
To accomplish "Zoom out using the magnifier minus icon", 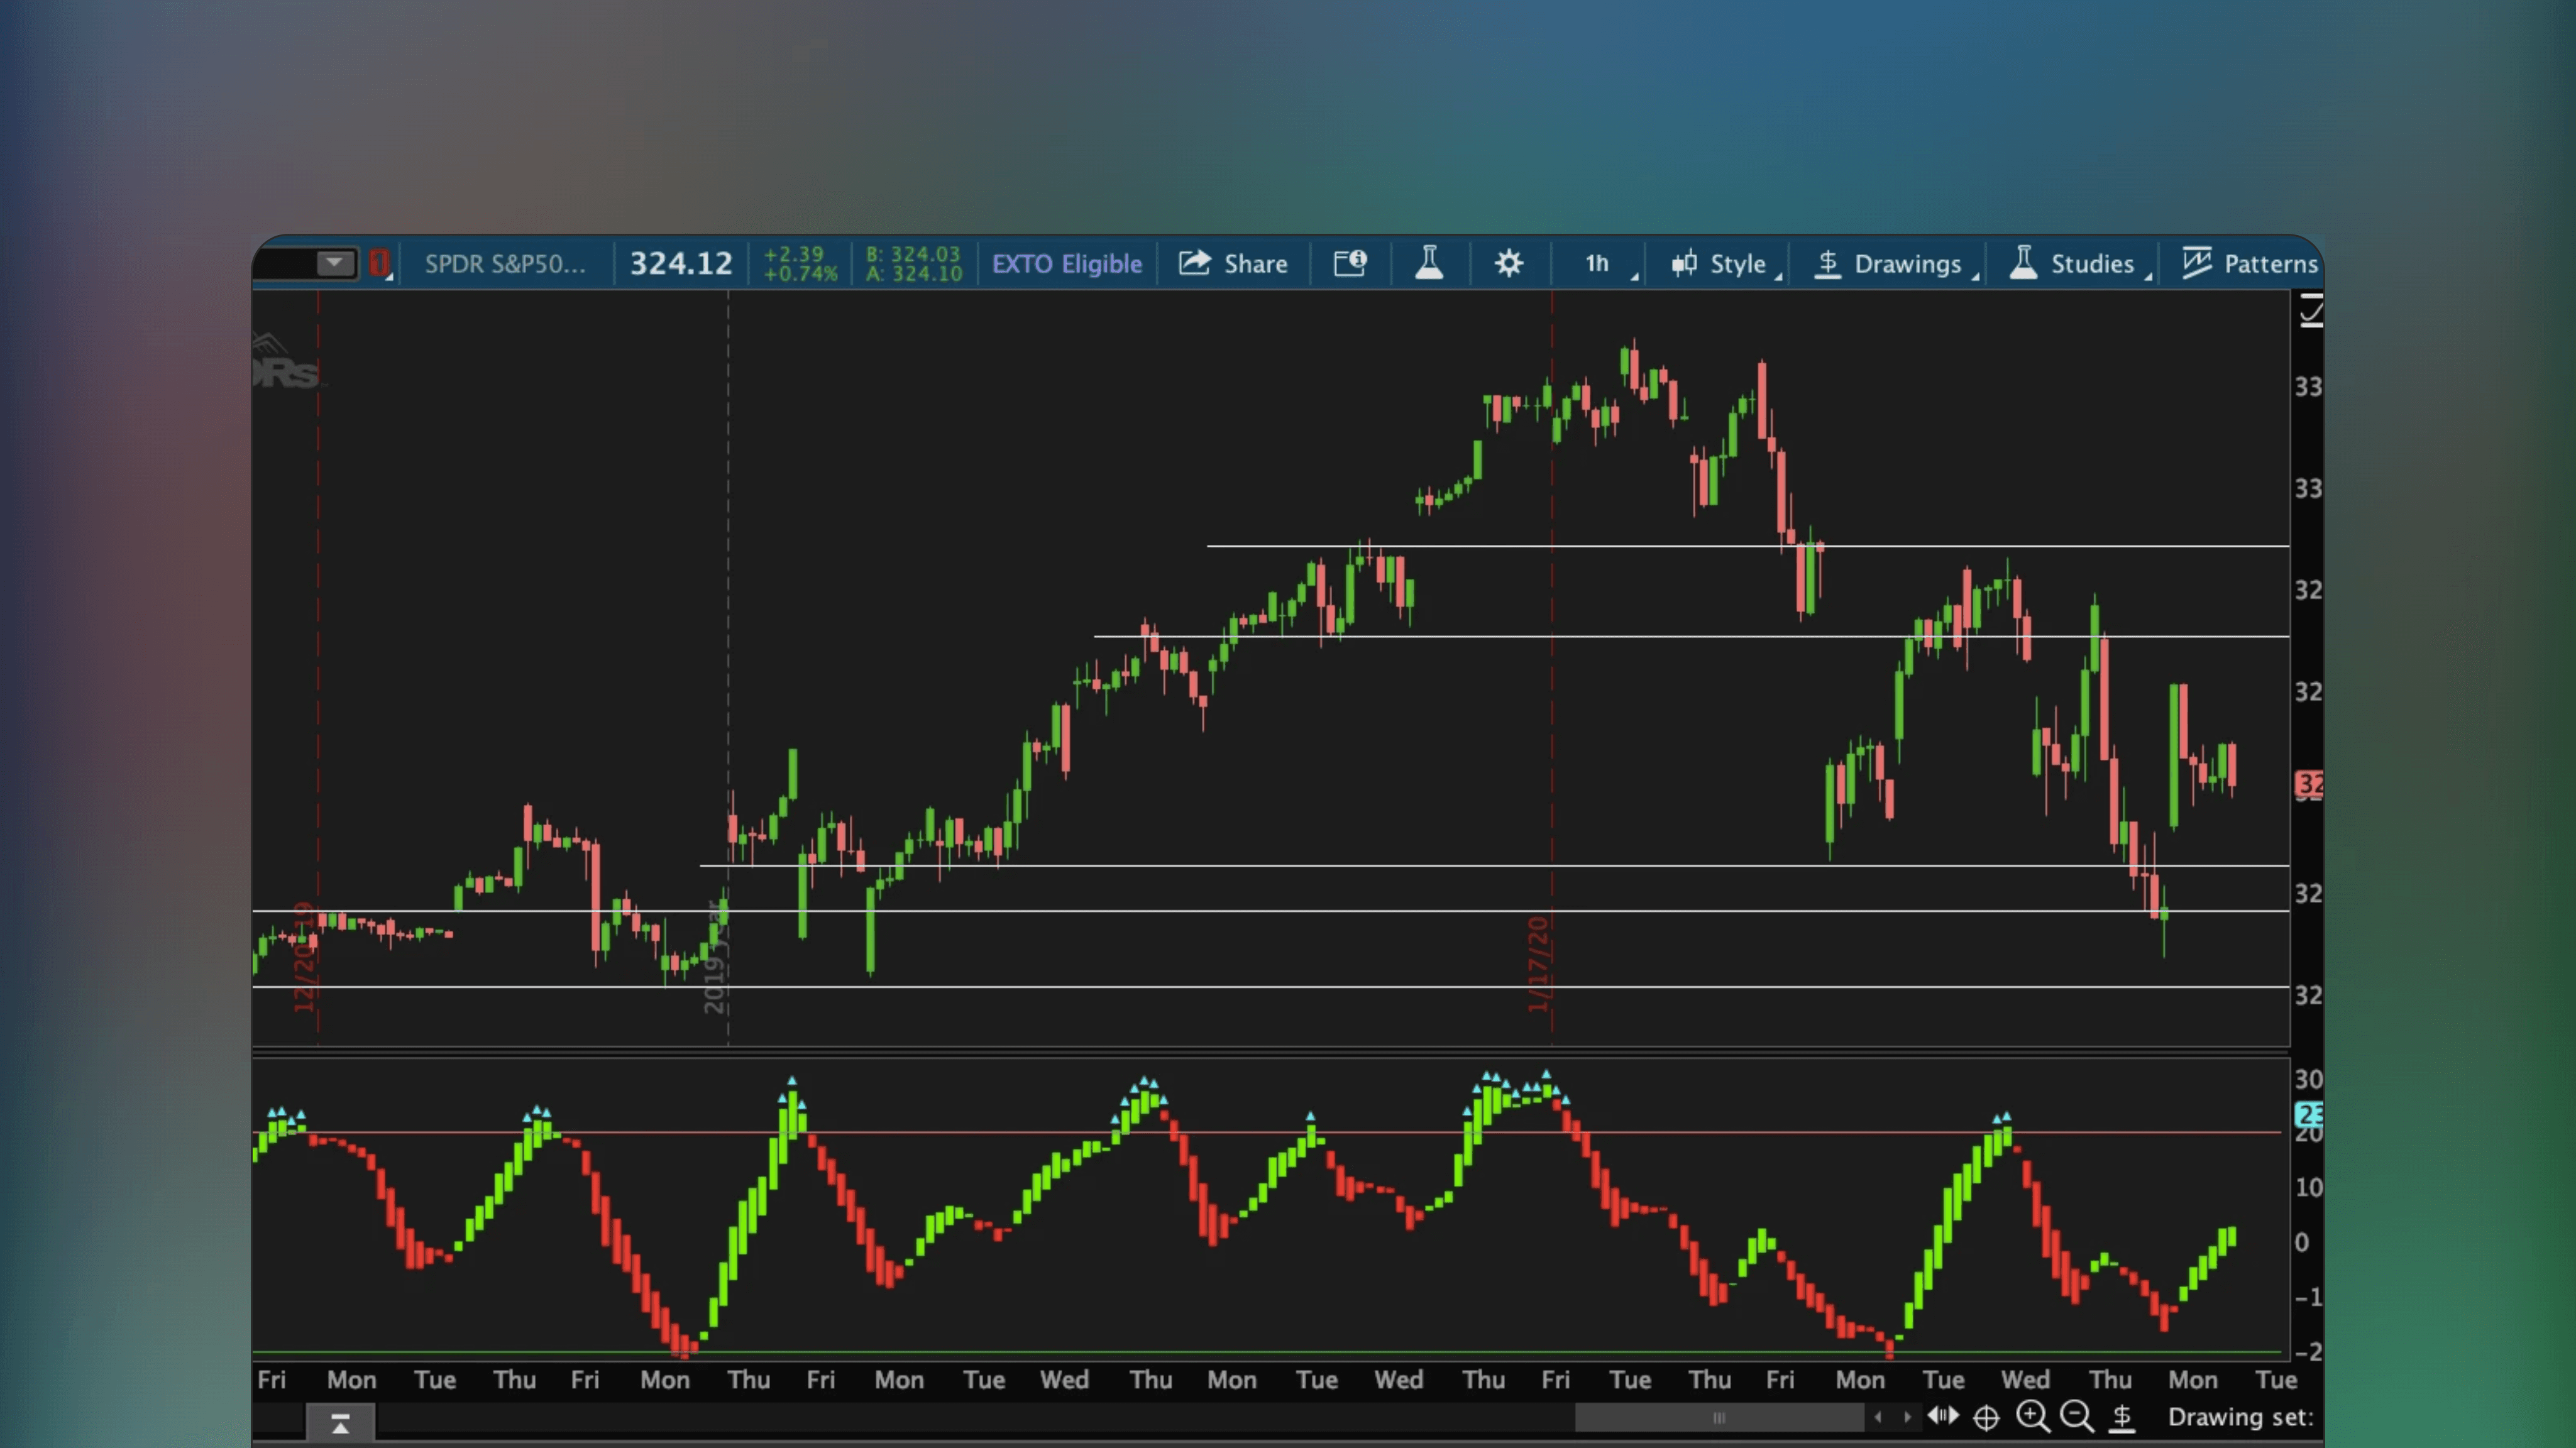I will [x=2077, y=1417].
